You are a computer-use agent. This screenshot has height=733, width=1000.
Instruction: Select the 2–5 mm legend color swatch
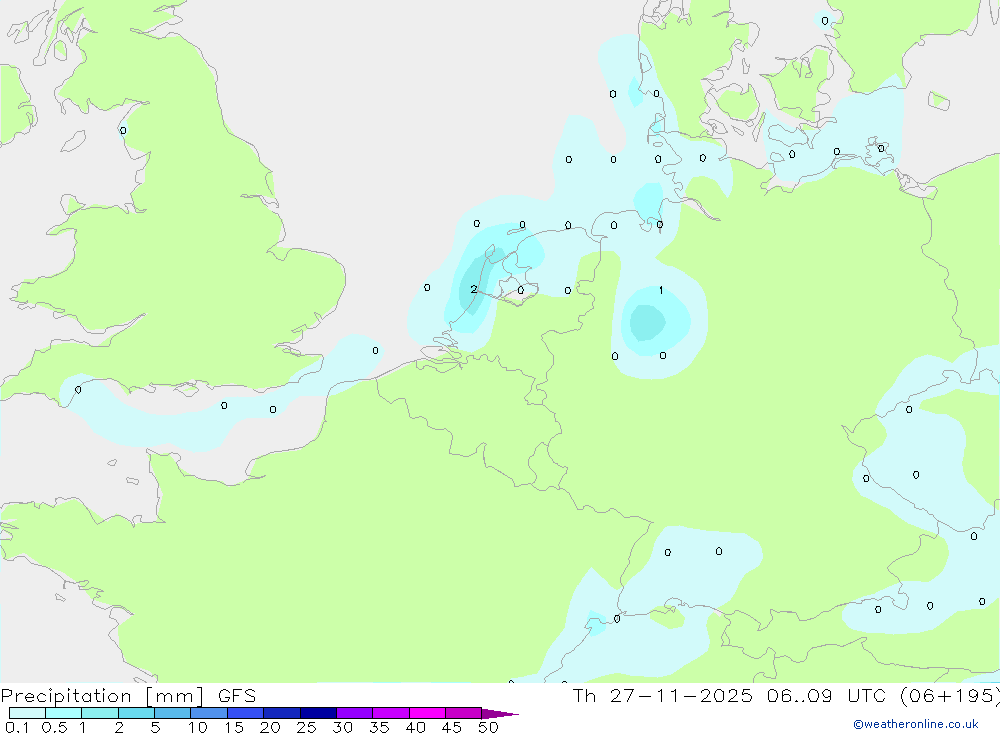tap(136, 713)
